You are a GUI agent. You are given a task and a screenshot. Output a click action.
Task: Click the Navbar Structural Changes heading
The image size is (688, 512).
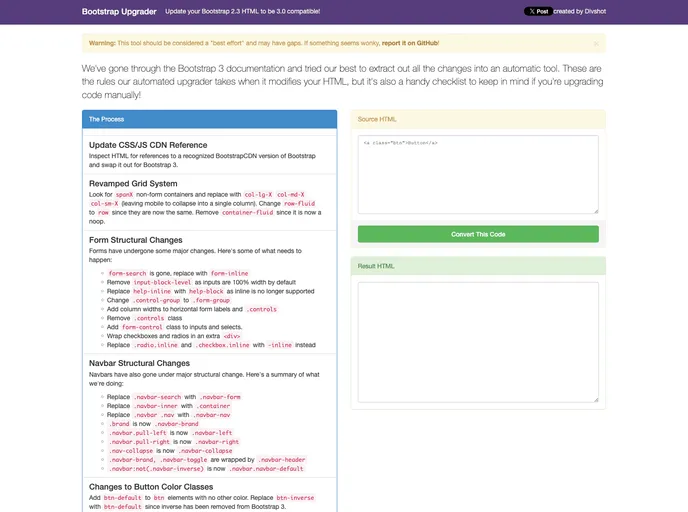pos(139,363)
